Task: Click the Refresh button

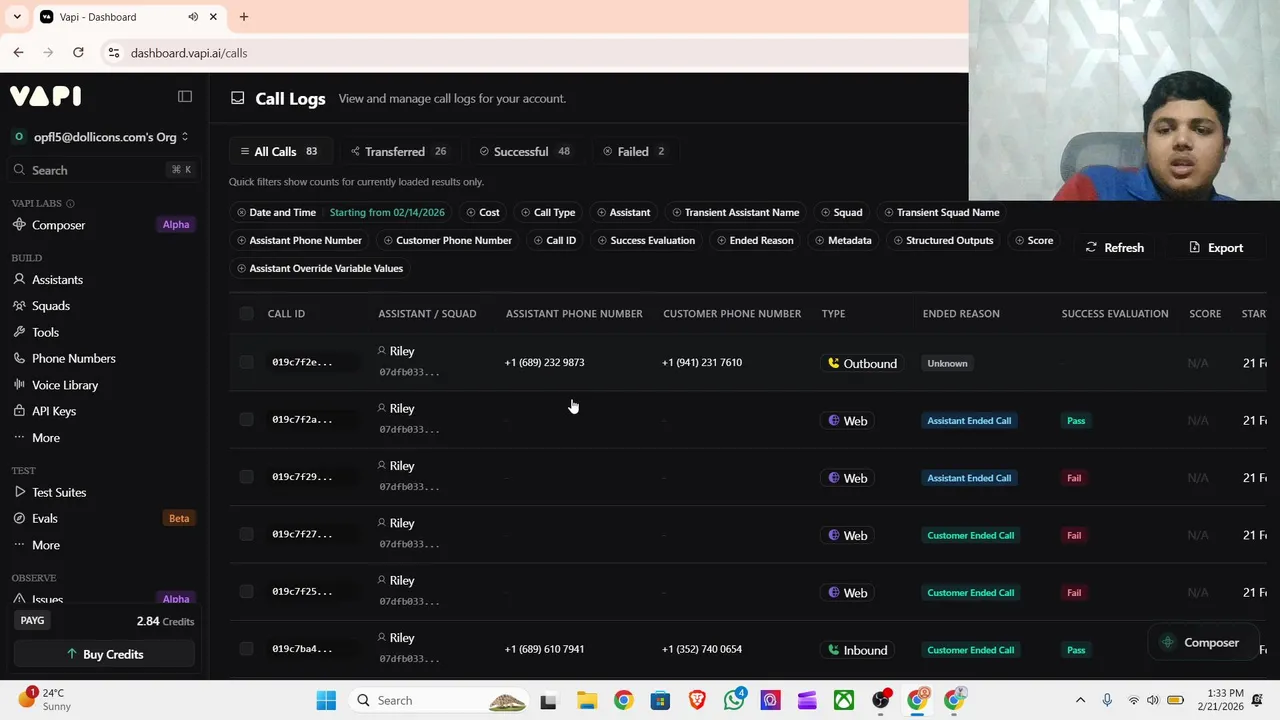Action: (x=1115, y=248)
